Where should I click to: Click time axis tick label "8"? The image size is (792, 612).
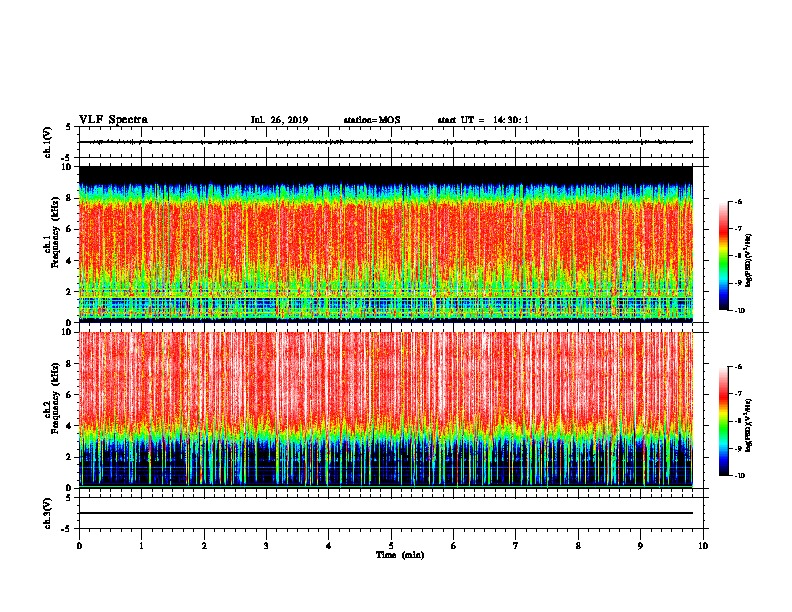click(x=578, y=546)
